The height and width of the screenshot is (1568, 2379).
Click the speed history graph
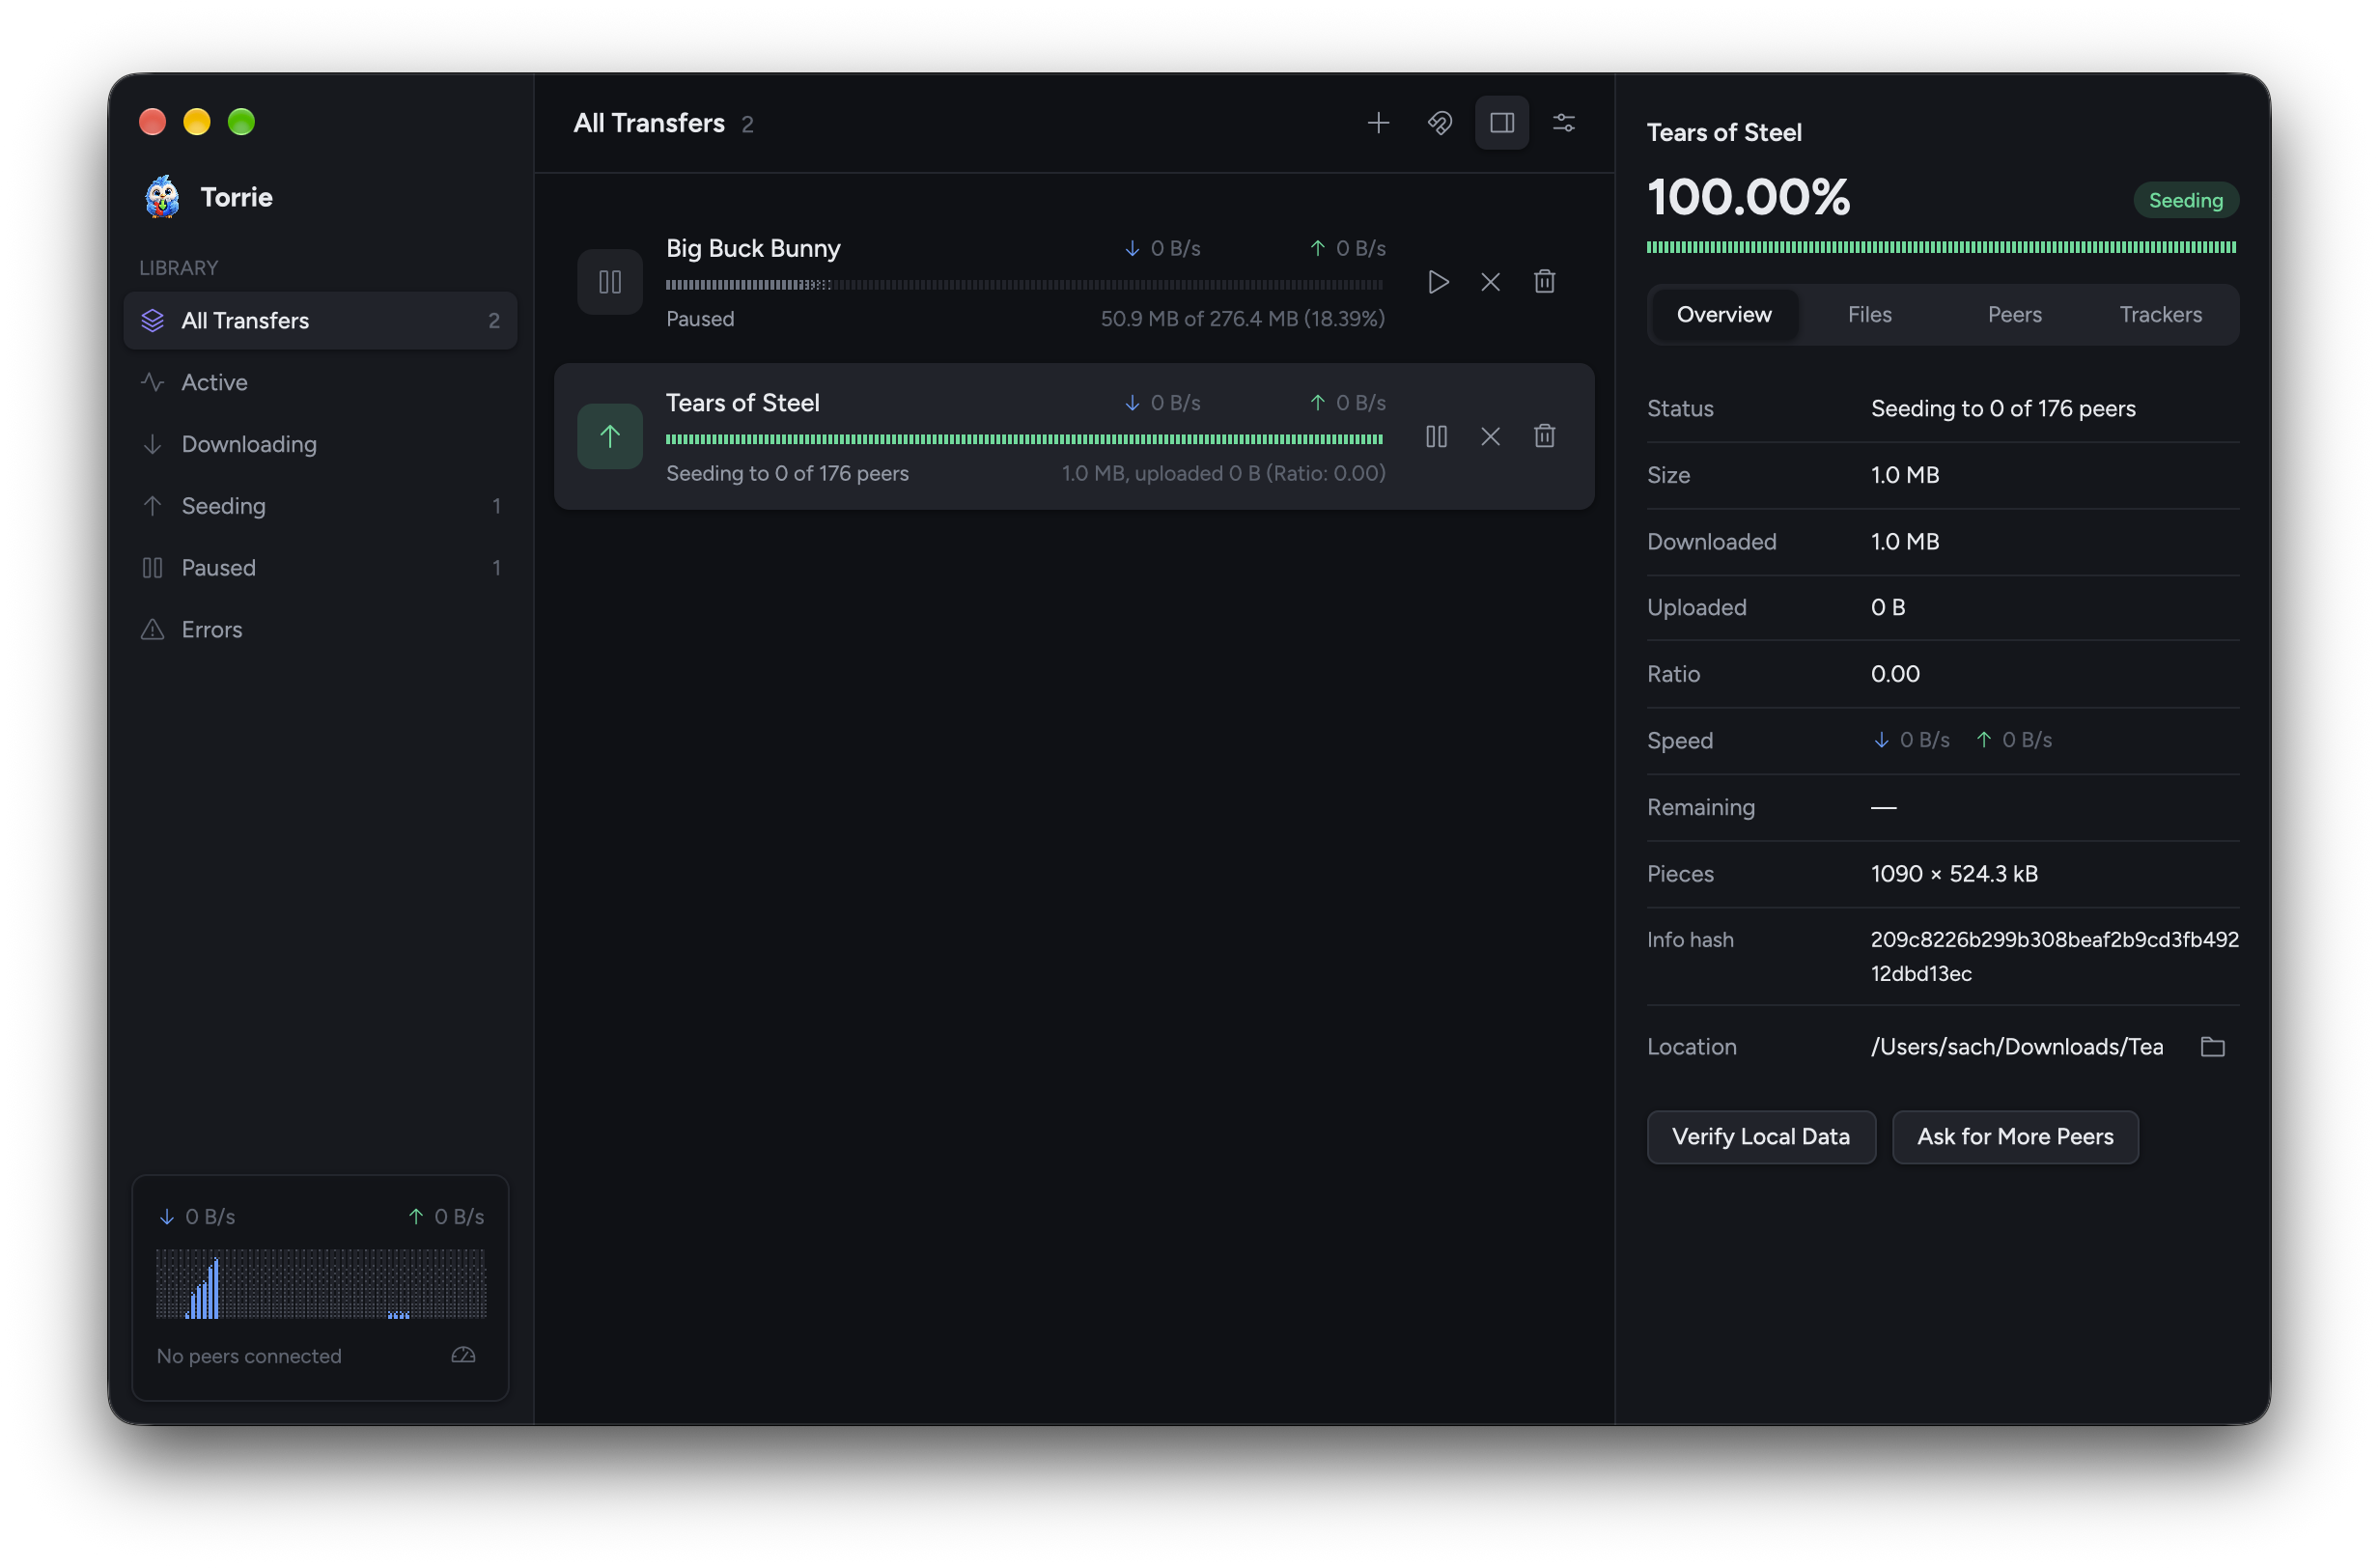(x=321, y=1283)
